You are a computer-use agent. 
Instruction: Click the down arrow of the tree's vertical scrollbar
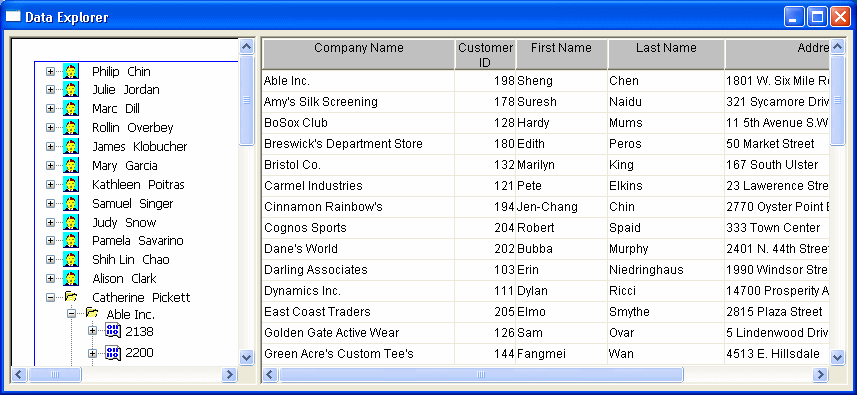pos(247,357)
